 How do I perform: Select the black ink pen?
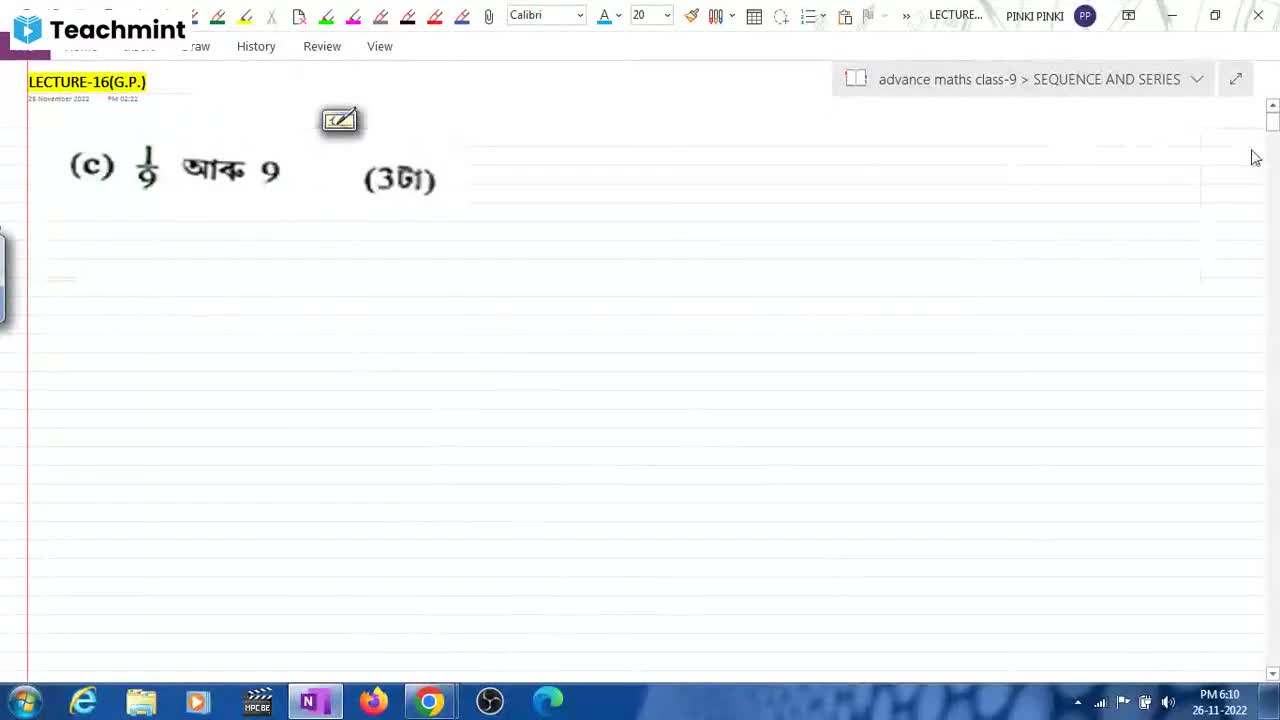[x=407, y=16]
